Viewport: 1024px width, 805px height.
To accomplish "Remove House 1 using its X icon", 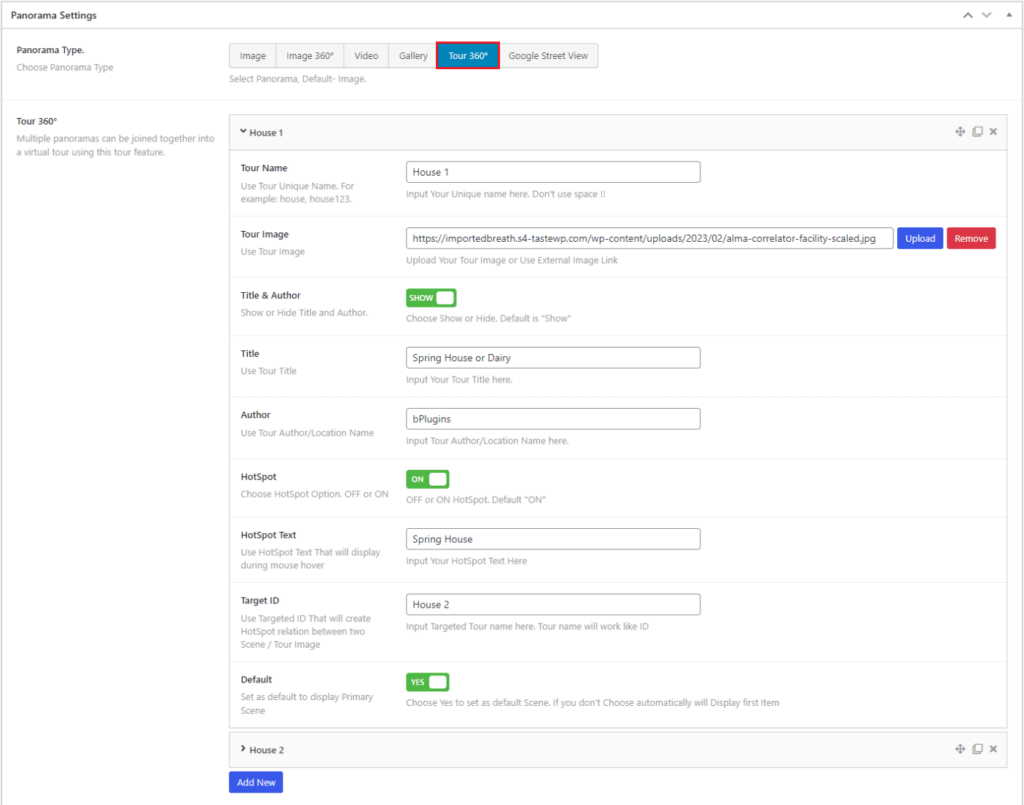I will pyautogui.click(x=993, y=131).
